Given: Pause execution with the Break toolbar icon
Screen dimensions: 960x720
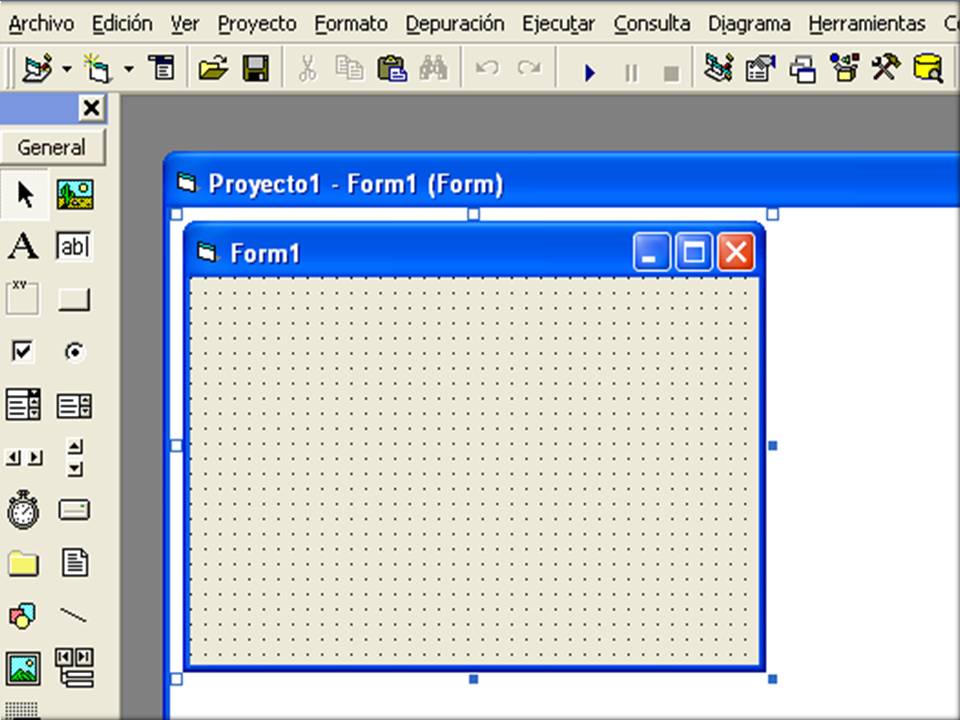Looking at the screenshot, I should 630,72.
